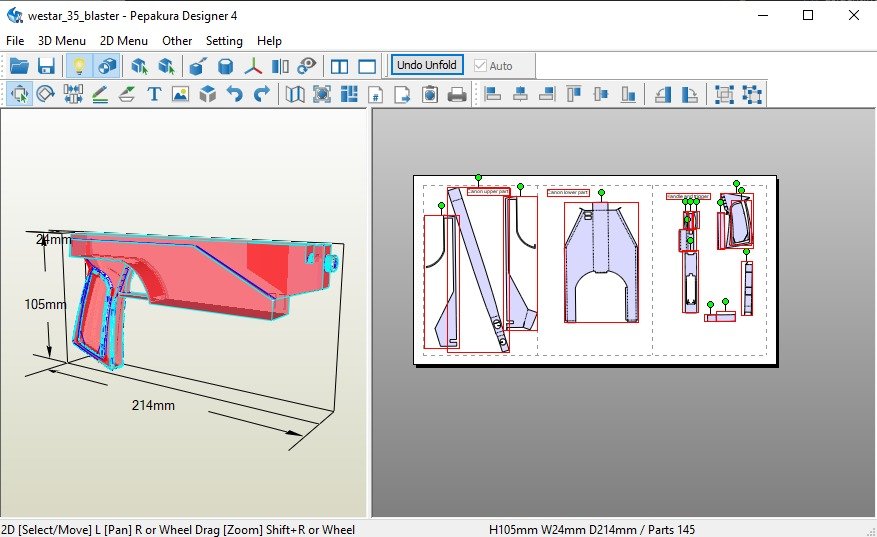Align selected parts to the top

point(574,93)
